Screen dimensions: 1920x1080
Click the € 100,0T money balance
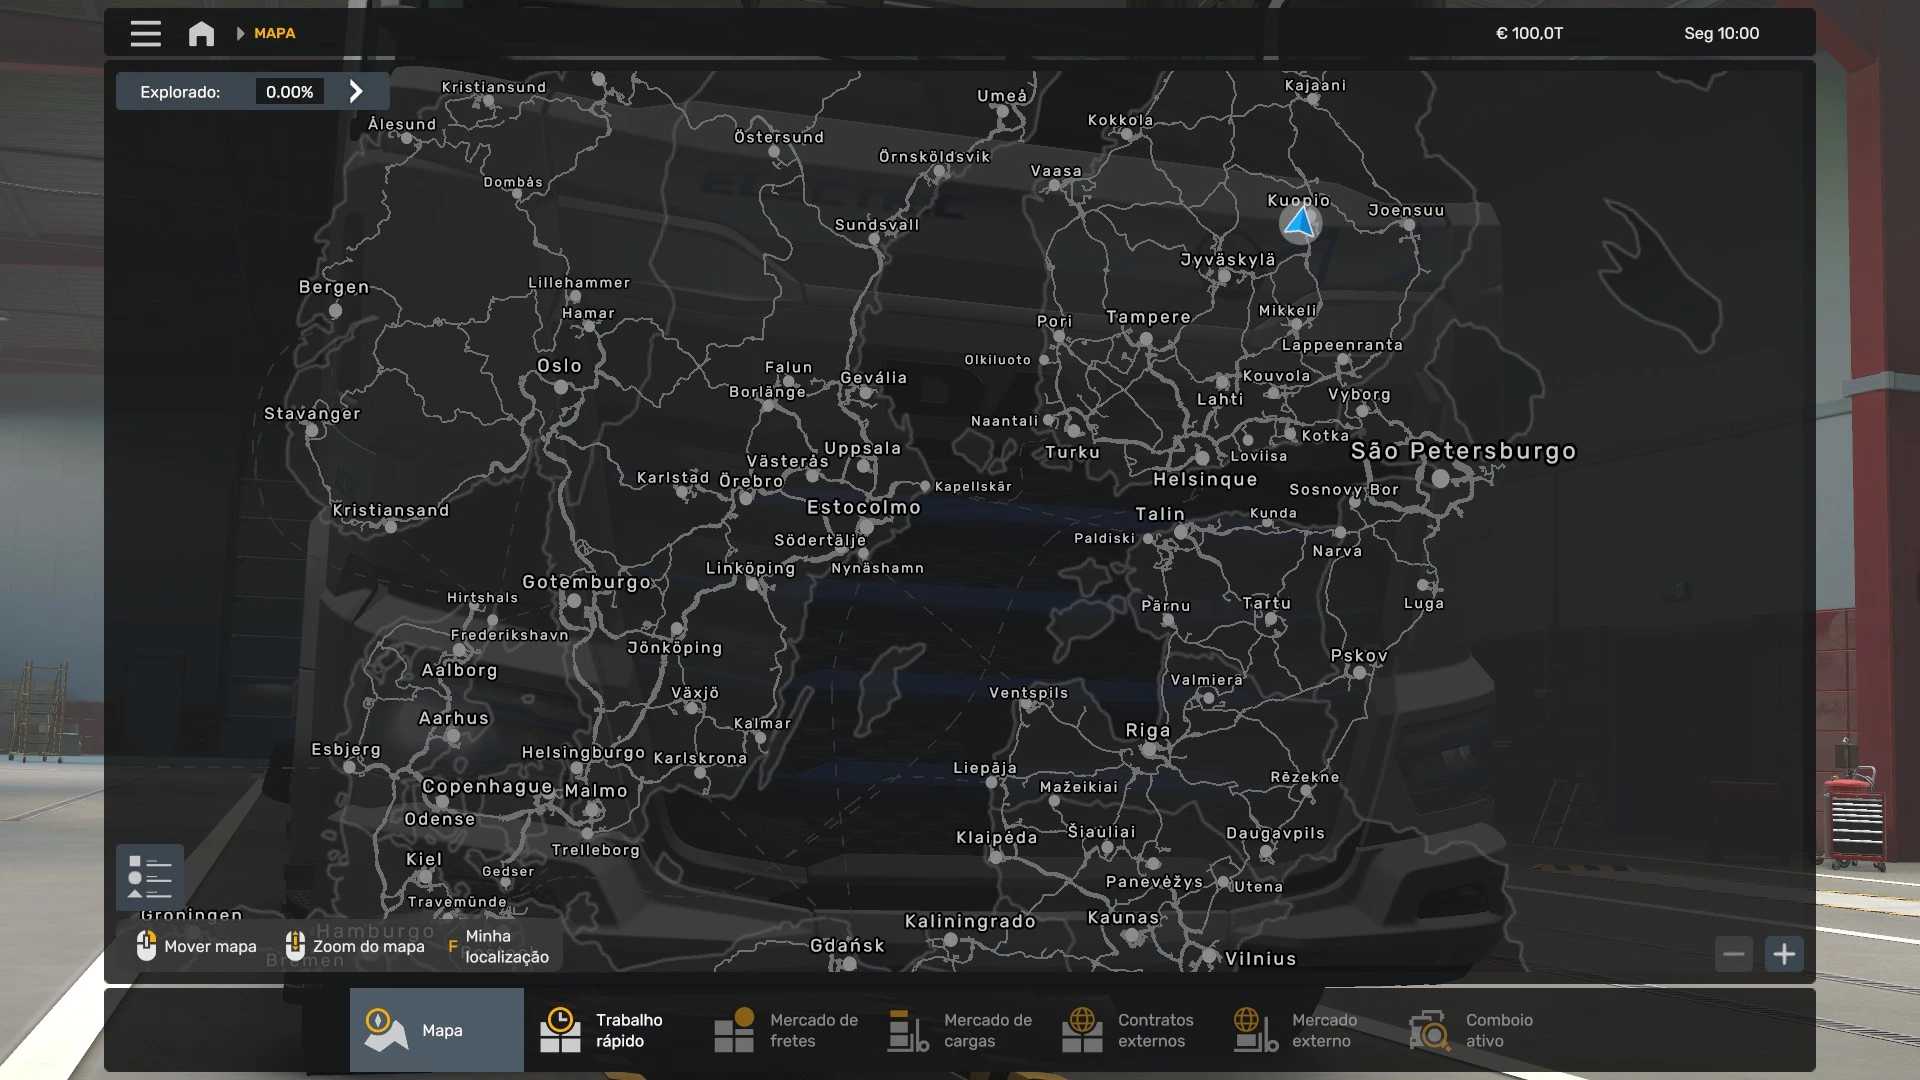tap(1529, 33)
